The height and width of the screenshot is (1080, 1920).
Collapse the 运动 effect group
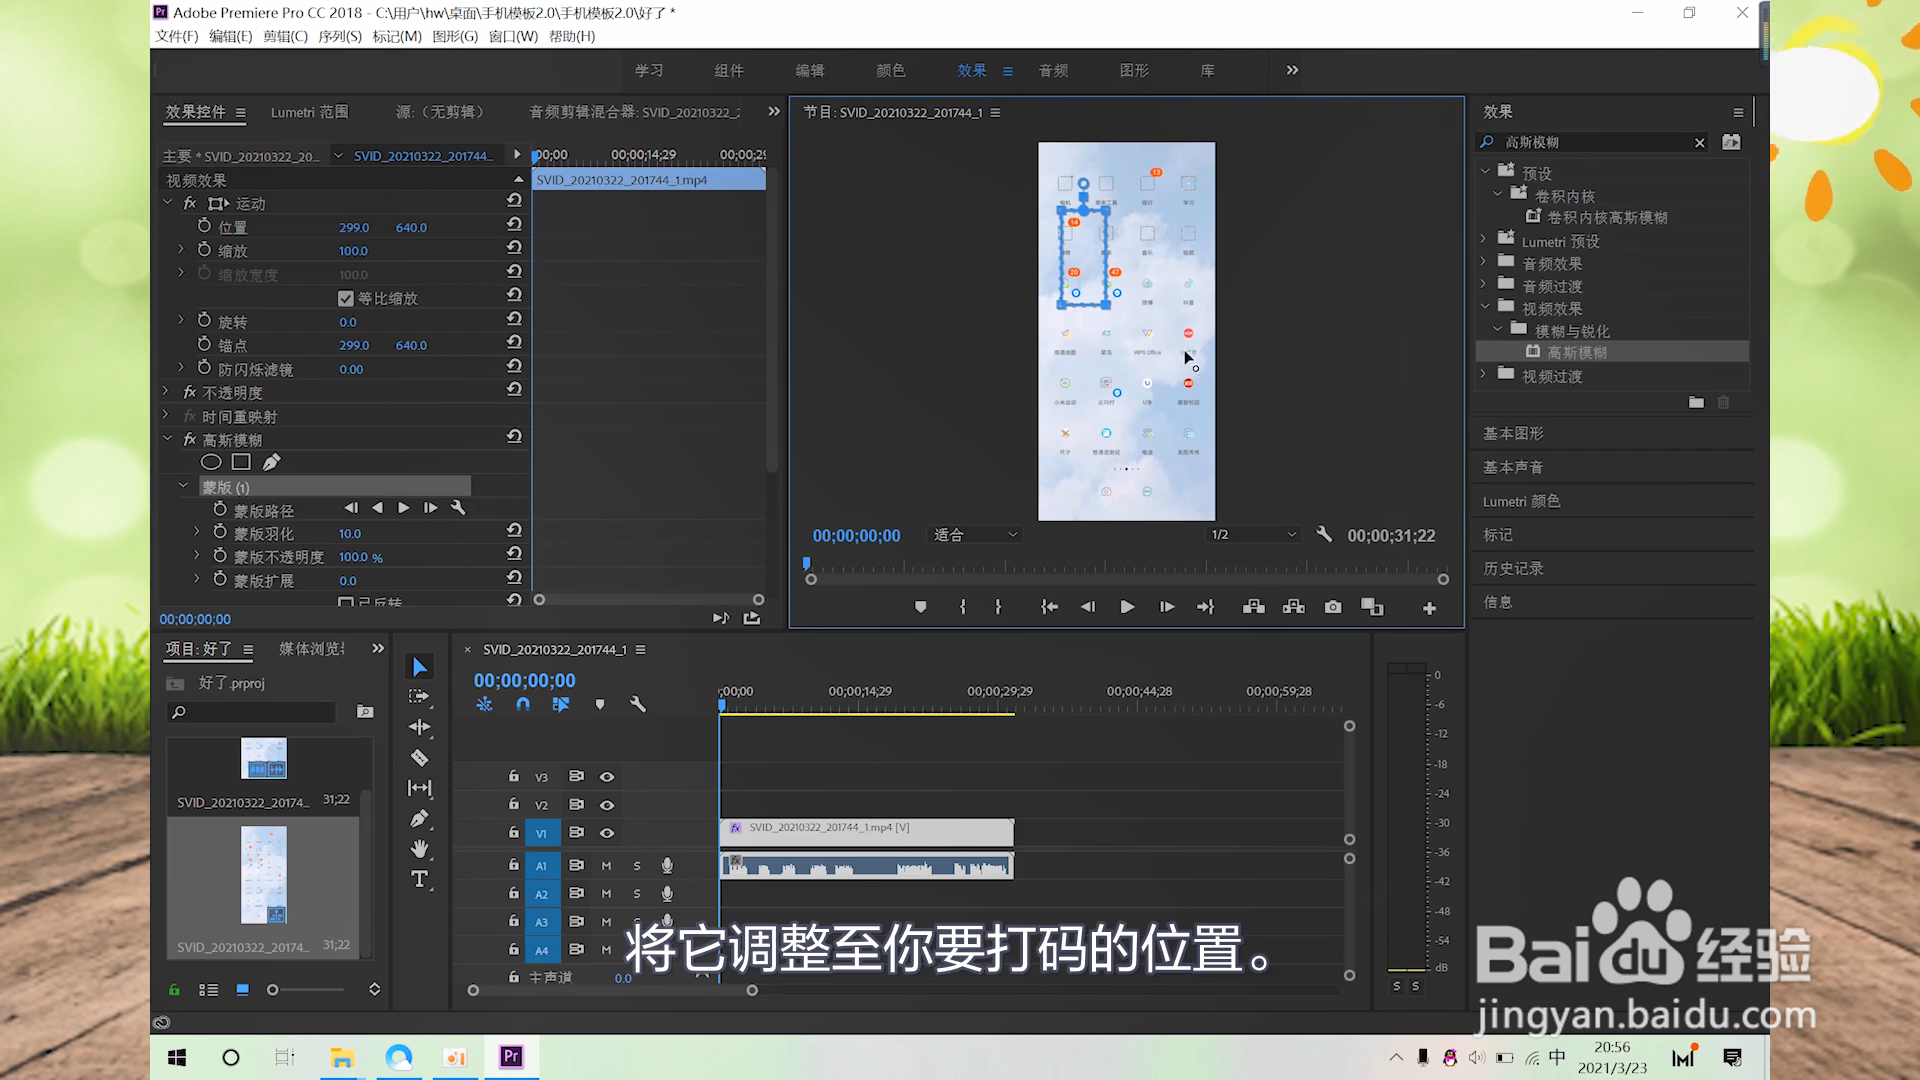168,203
